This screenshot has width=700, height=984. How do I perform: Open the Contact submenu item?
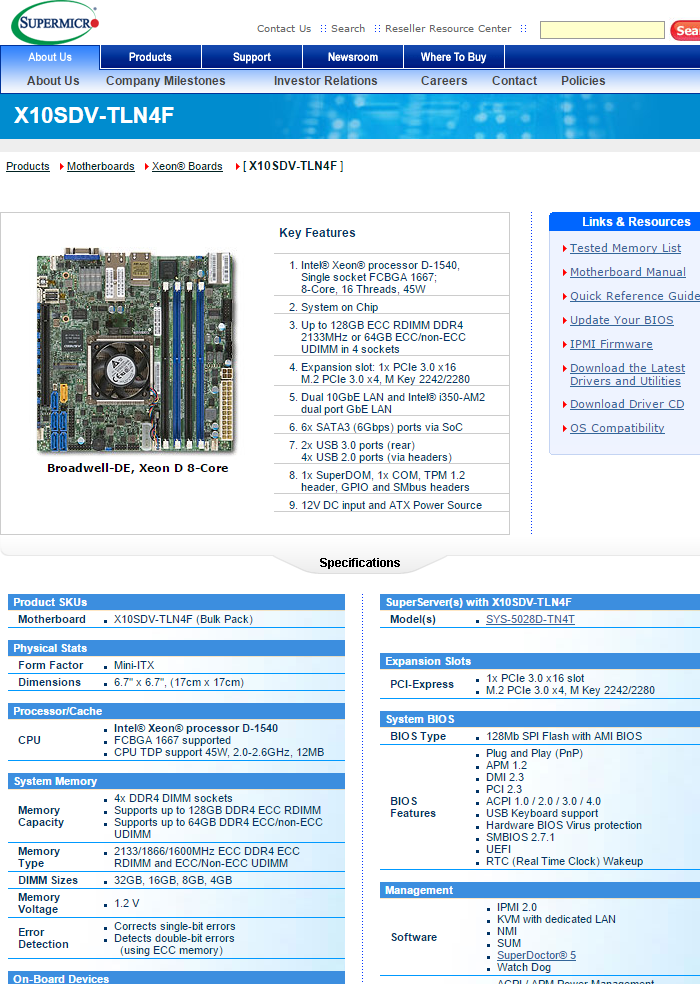pyautogui.click(x=514, y=81)
